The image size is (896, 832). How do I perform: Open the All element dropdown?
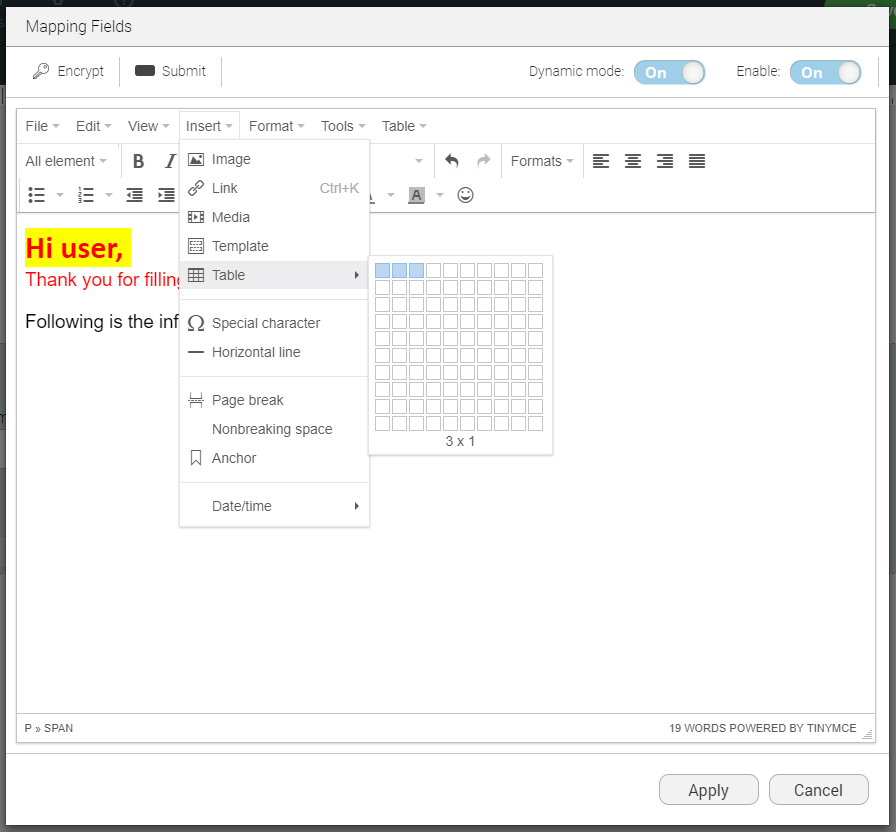pos(63,161)
